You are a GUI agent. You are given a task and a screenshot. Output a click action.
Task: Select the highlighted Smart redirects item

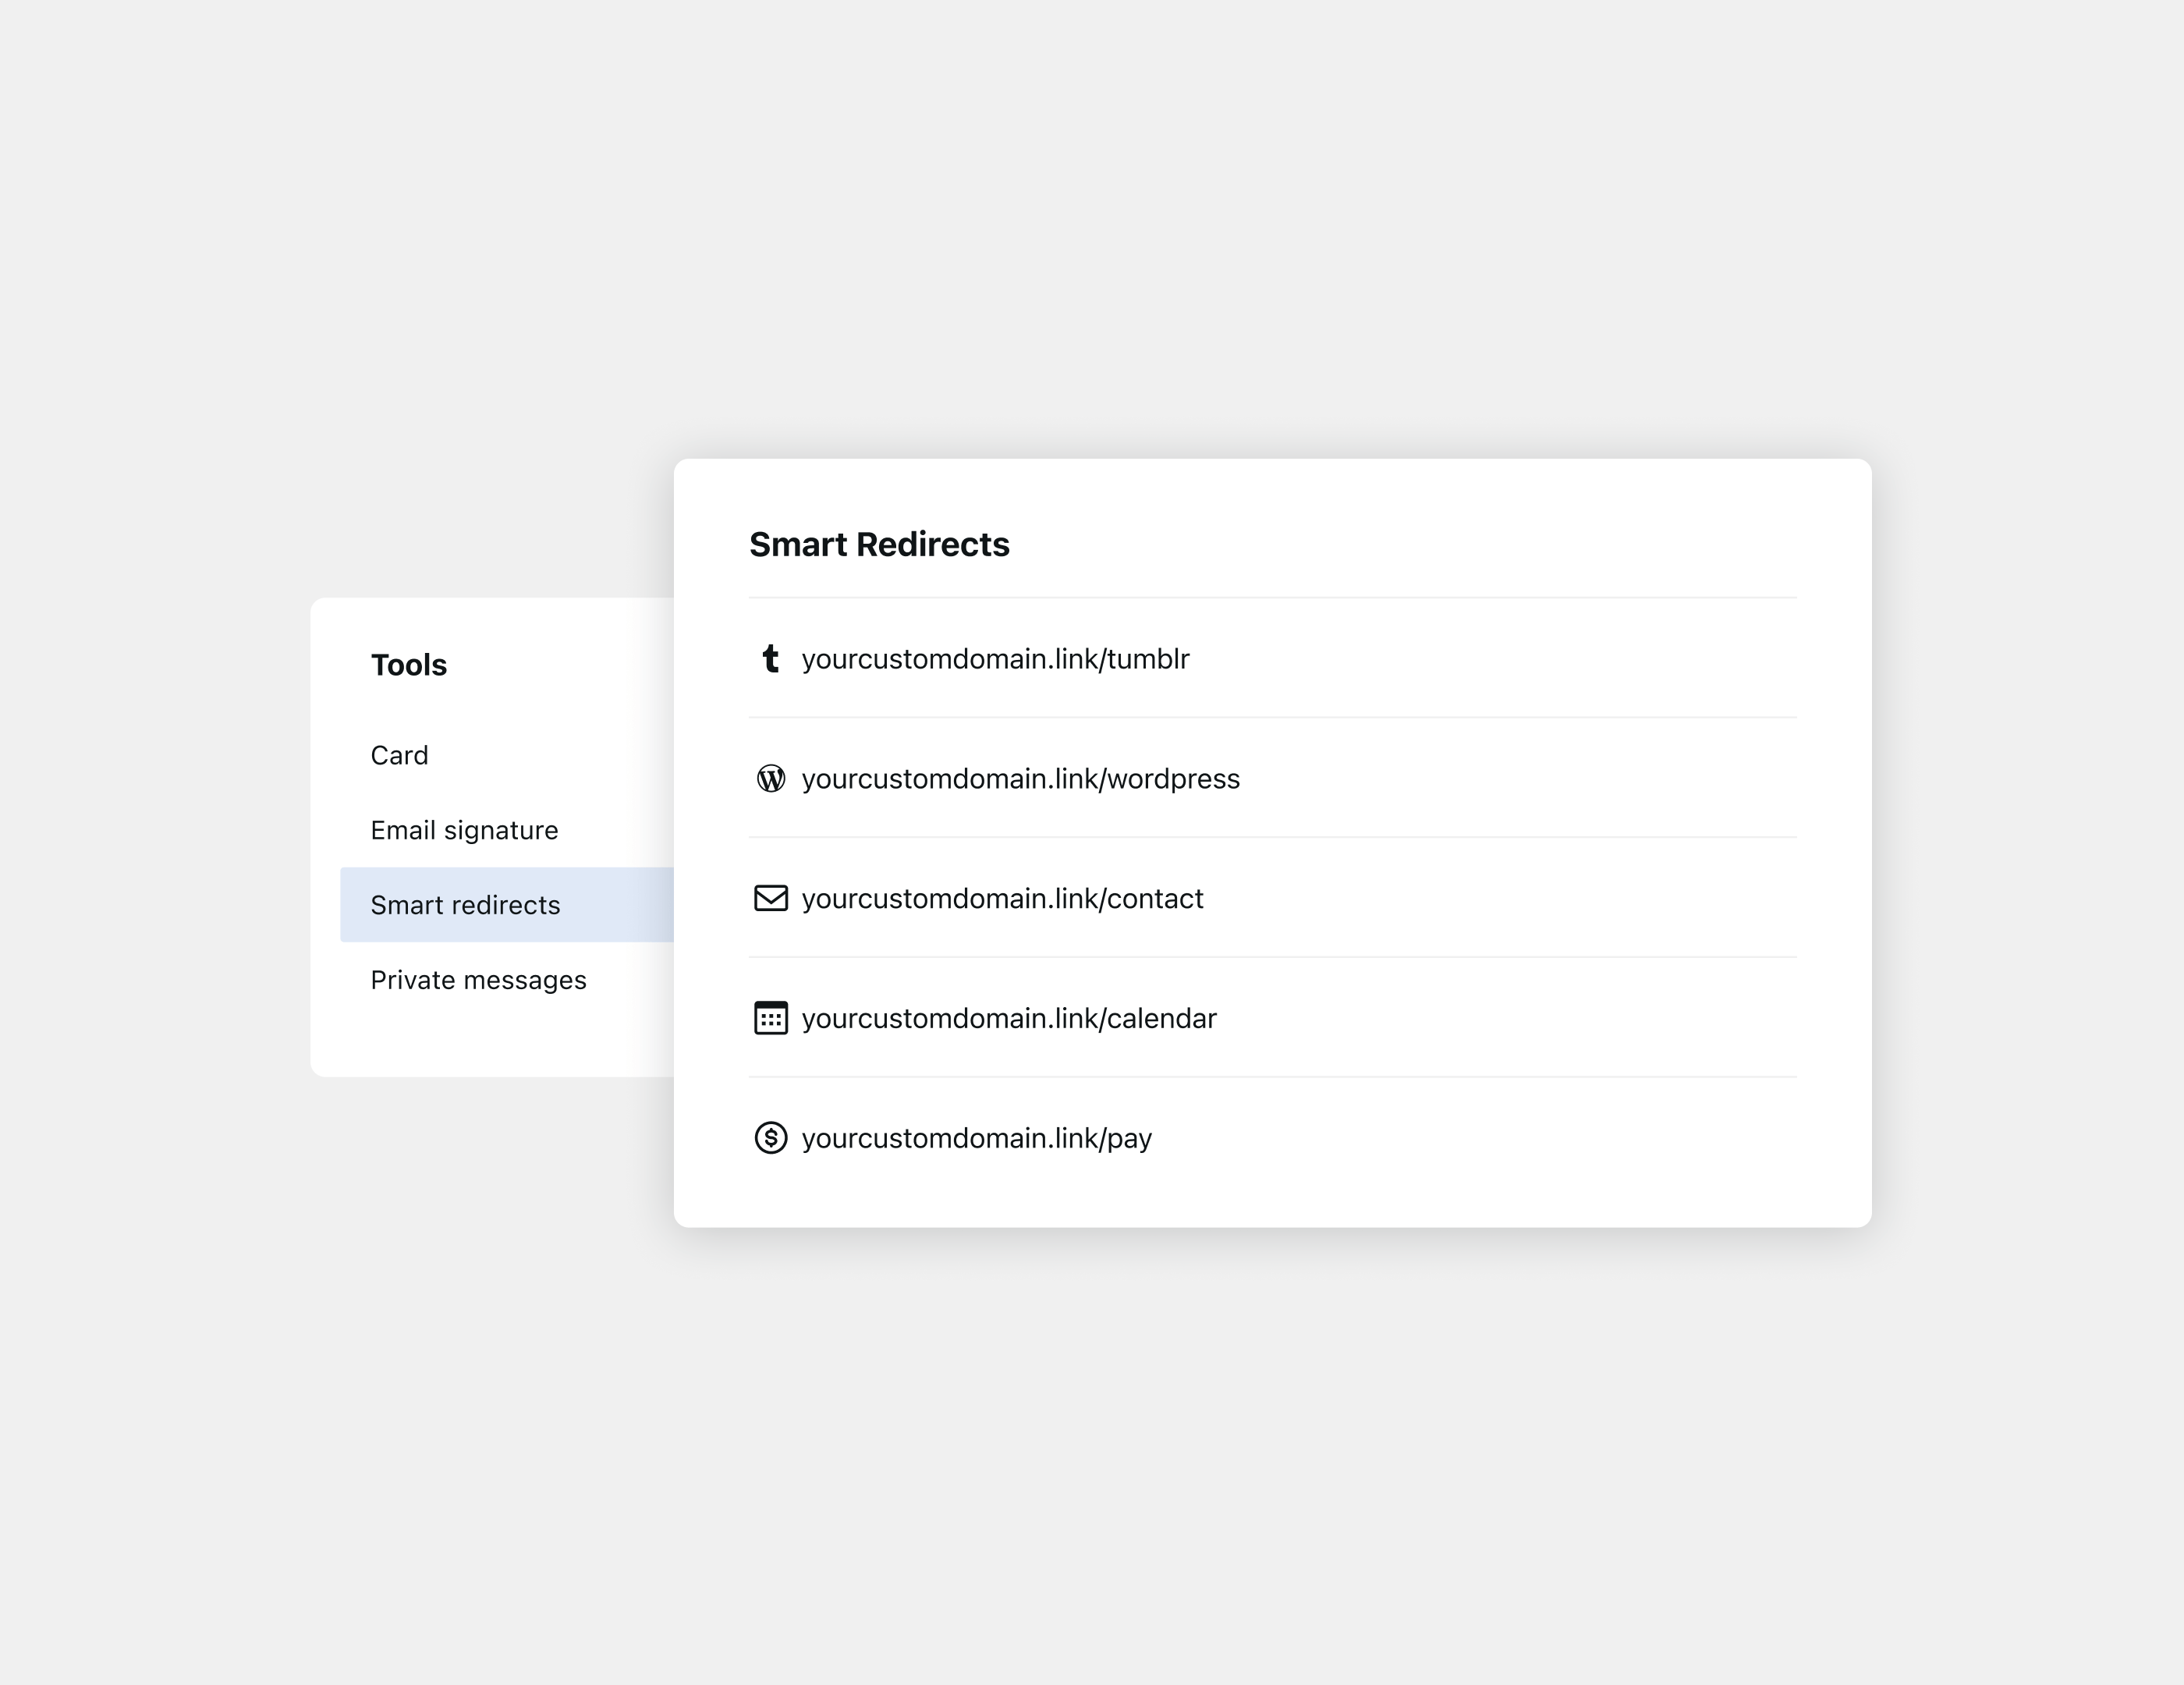click(x=507, y=905)
